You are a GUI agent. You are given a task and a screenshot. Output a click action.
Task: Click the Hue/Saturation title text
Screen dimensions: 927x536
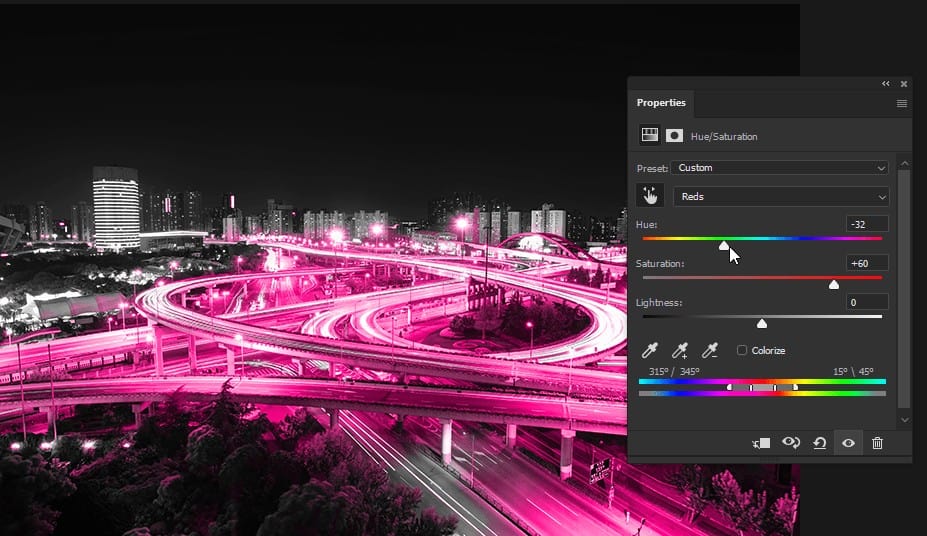(724, 136)
